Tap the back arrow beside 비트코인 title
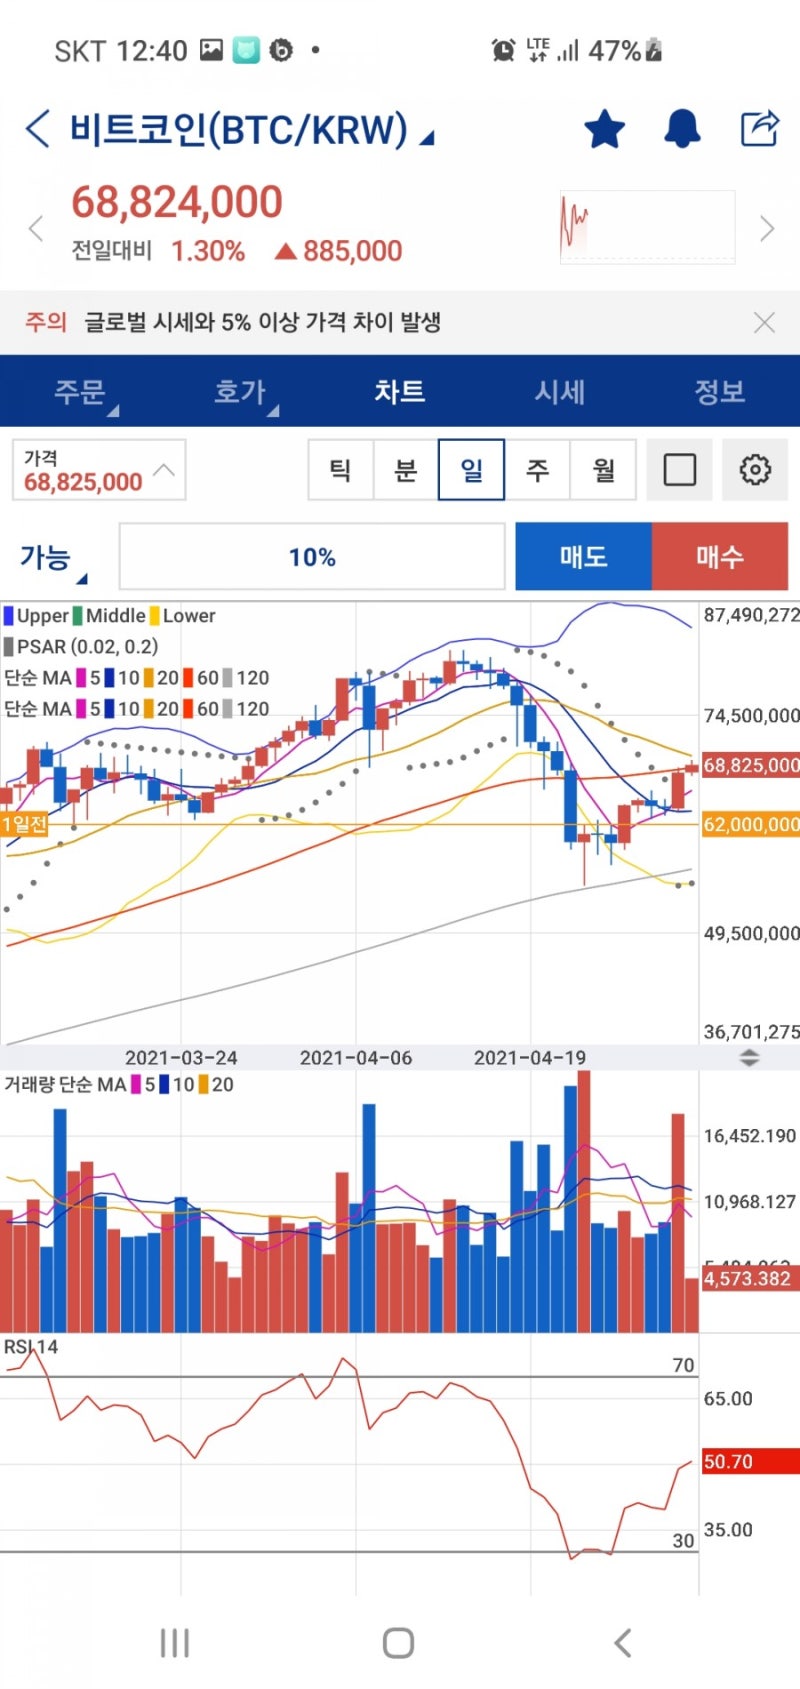Screen dimensions: 800x1689 tap(37, 129)
